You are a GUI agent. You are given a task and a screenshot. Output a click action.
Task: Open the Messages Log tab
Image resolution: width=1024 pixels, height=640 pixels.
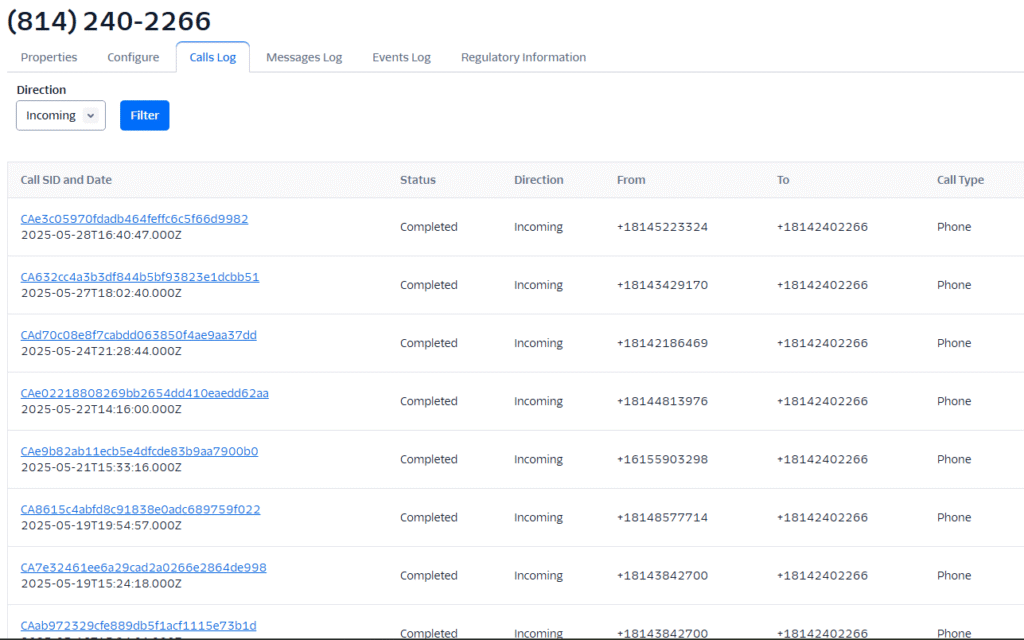coord(304,57)
